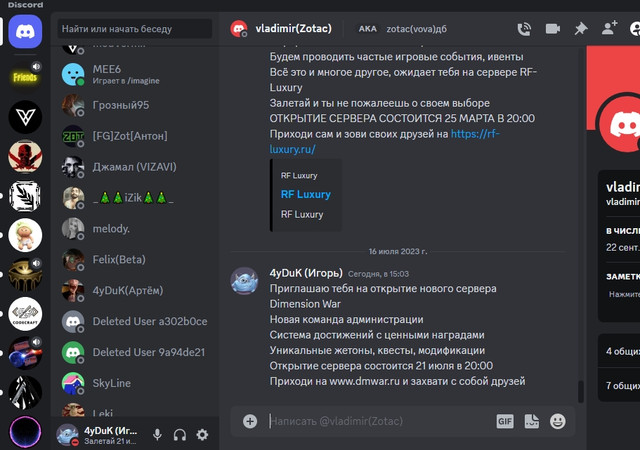640x450 pixels.
Task: Open Deleted User 9a94de21 conversation
Action: click(x=135, y=352)
